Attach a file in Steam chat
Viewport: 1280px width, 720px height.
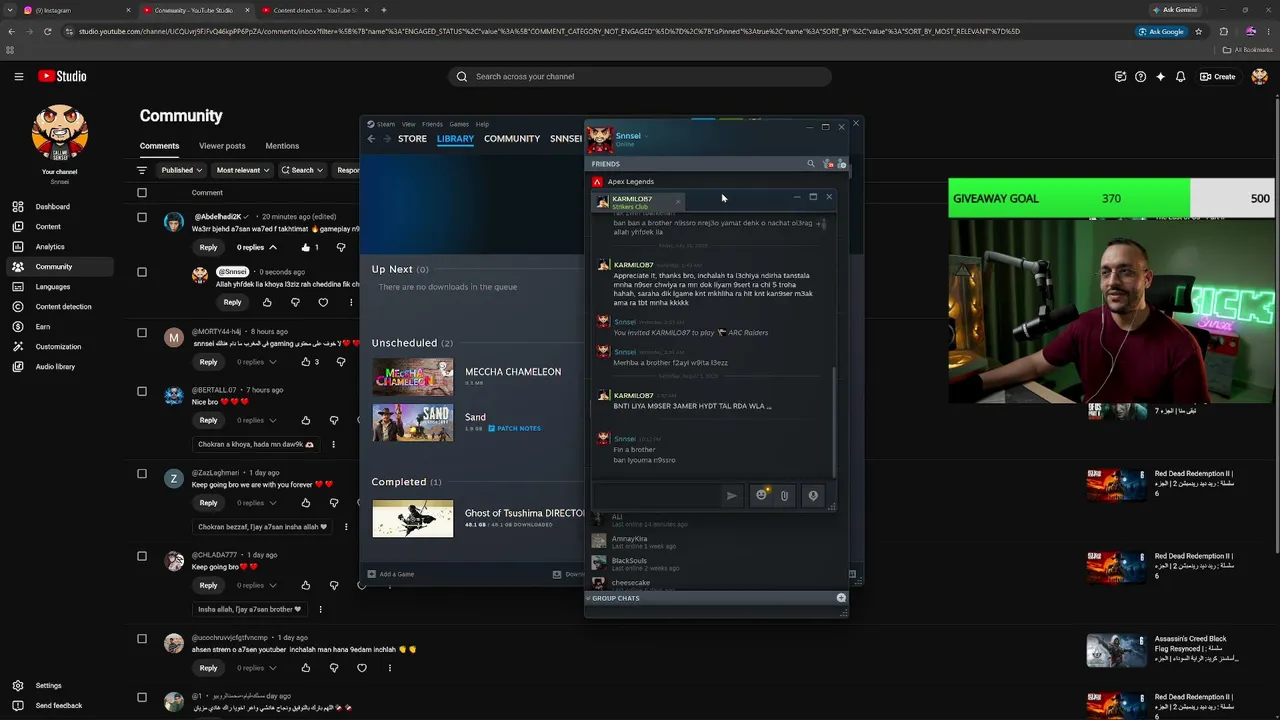pos(784,496)
